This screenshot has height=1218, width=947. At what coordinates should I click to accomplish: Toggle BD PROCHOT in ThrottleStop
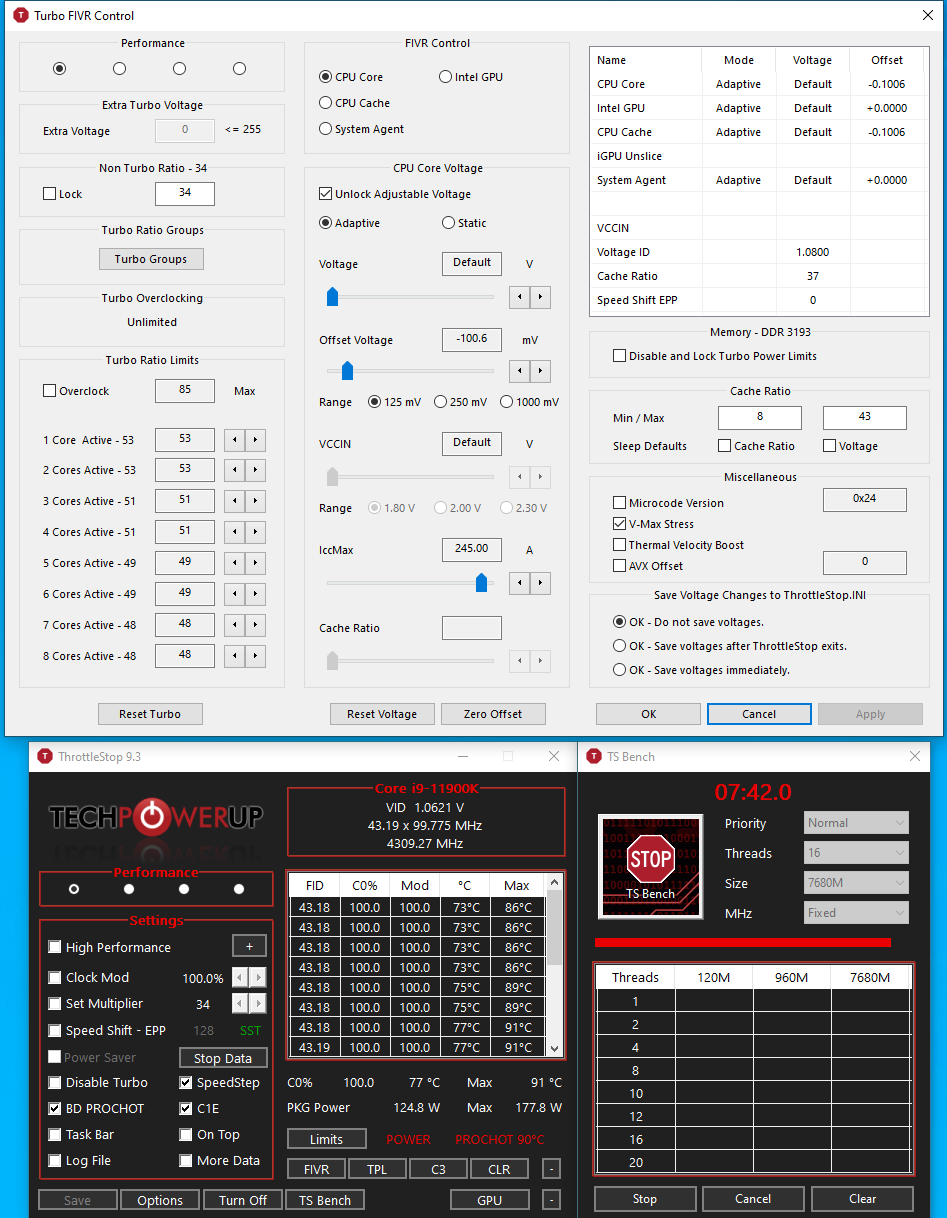coord(55,1108)
